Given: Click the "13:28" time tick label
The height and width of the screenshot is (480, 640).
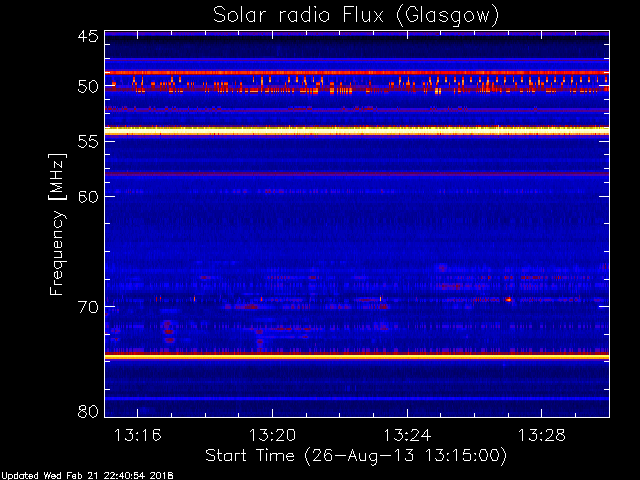Looking at the screenshot, I should (x=542, y=435).
